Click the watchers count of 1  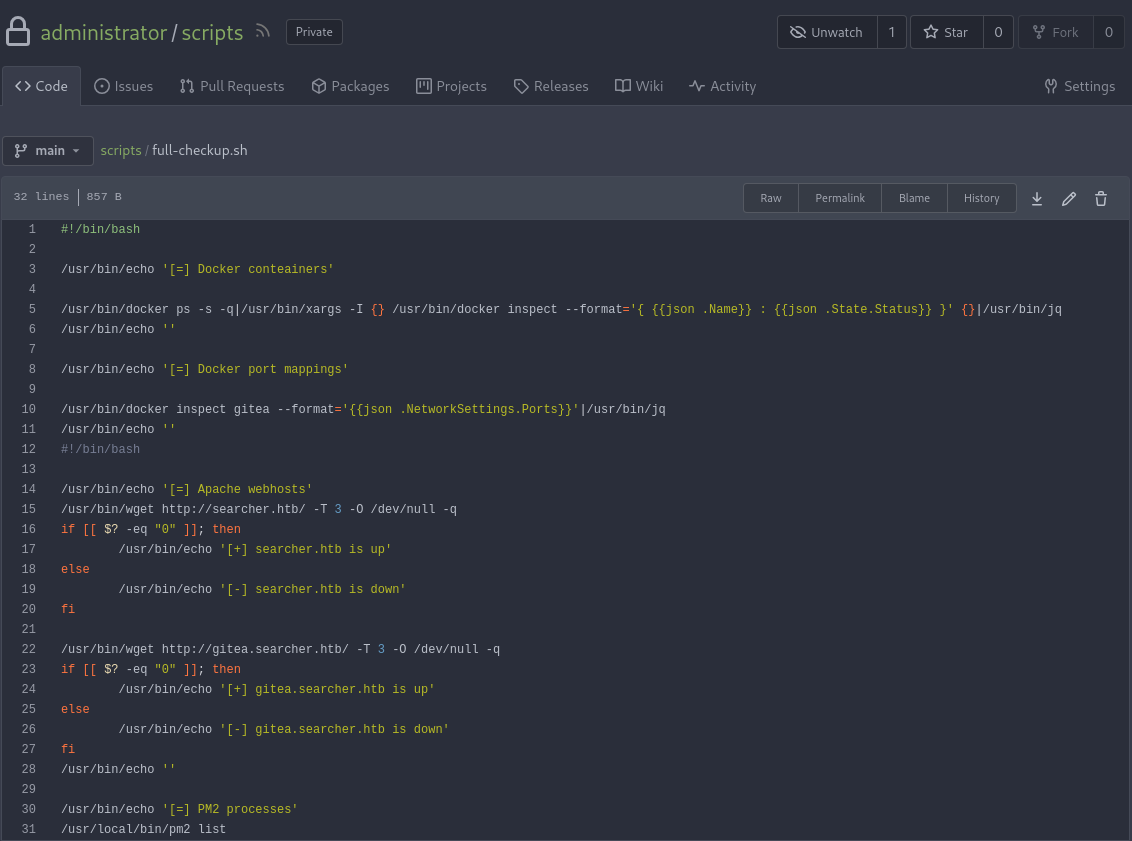point(892,32)
